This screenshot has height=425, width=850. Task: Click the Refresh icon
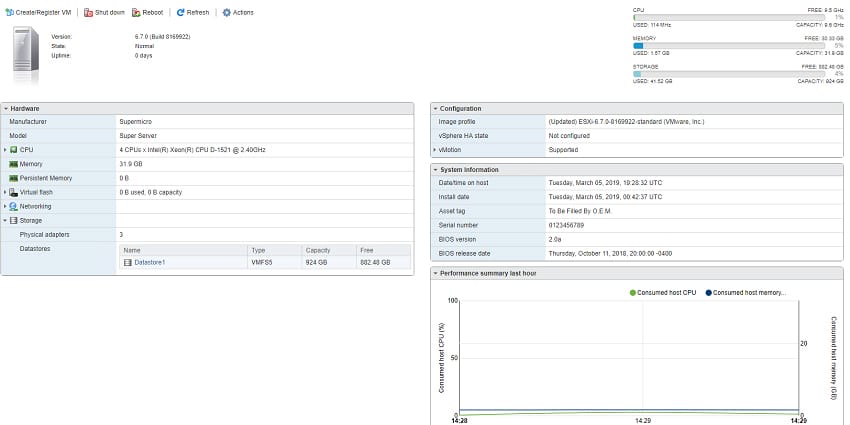tap(181, 12)
